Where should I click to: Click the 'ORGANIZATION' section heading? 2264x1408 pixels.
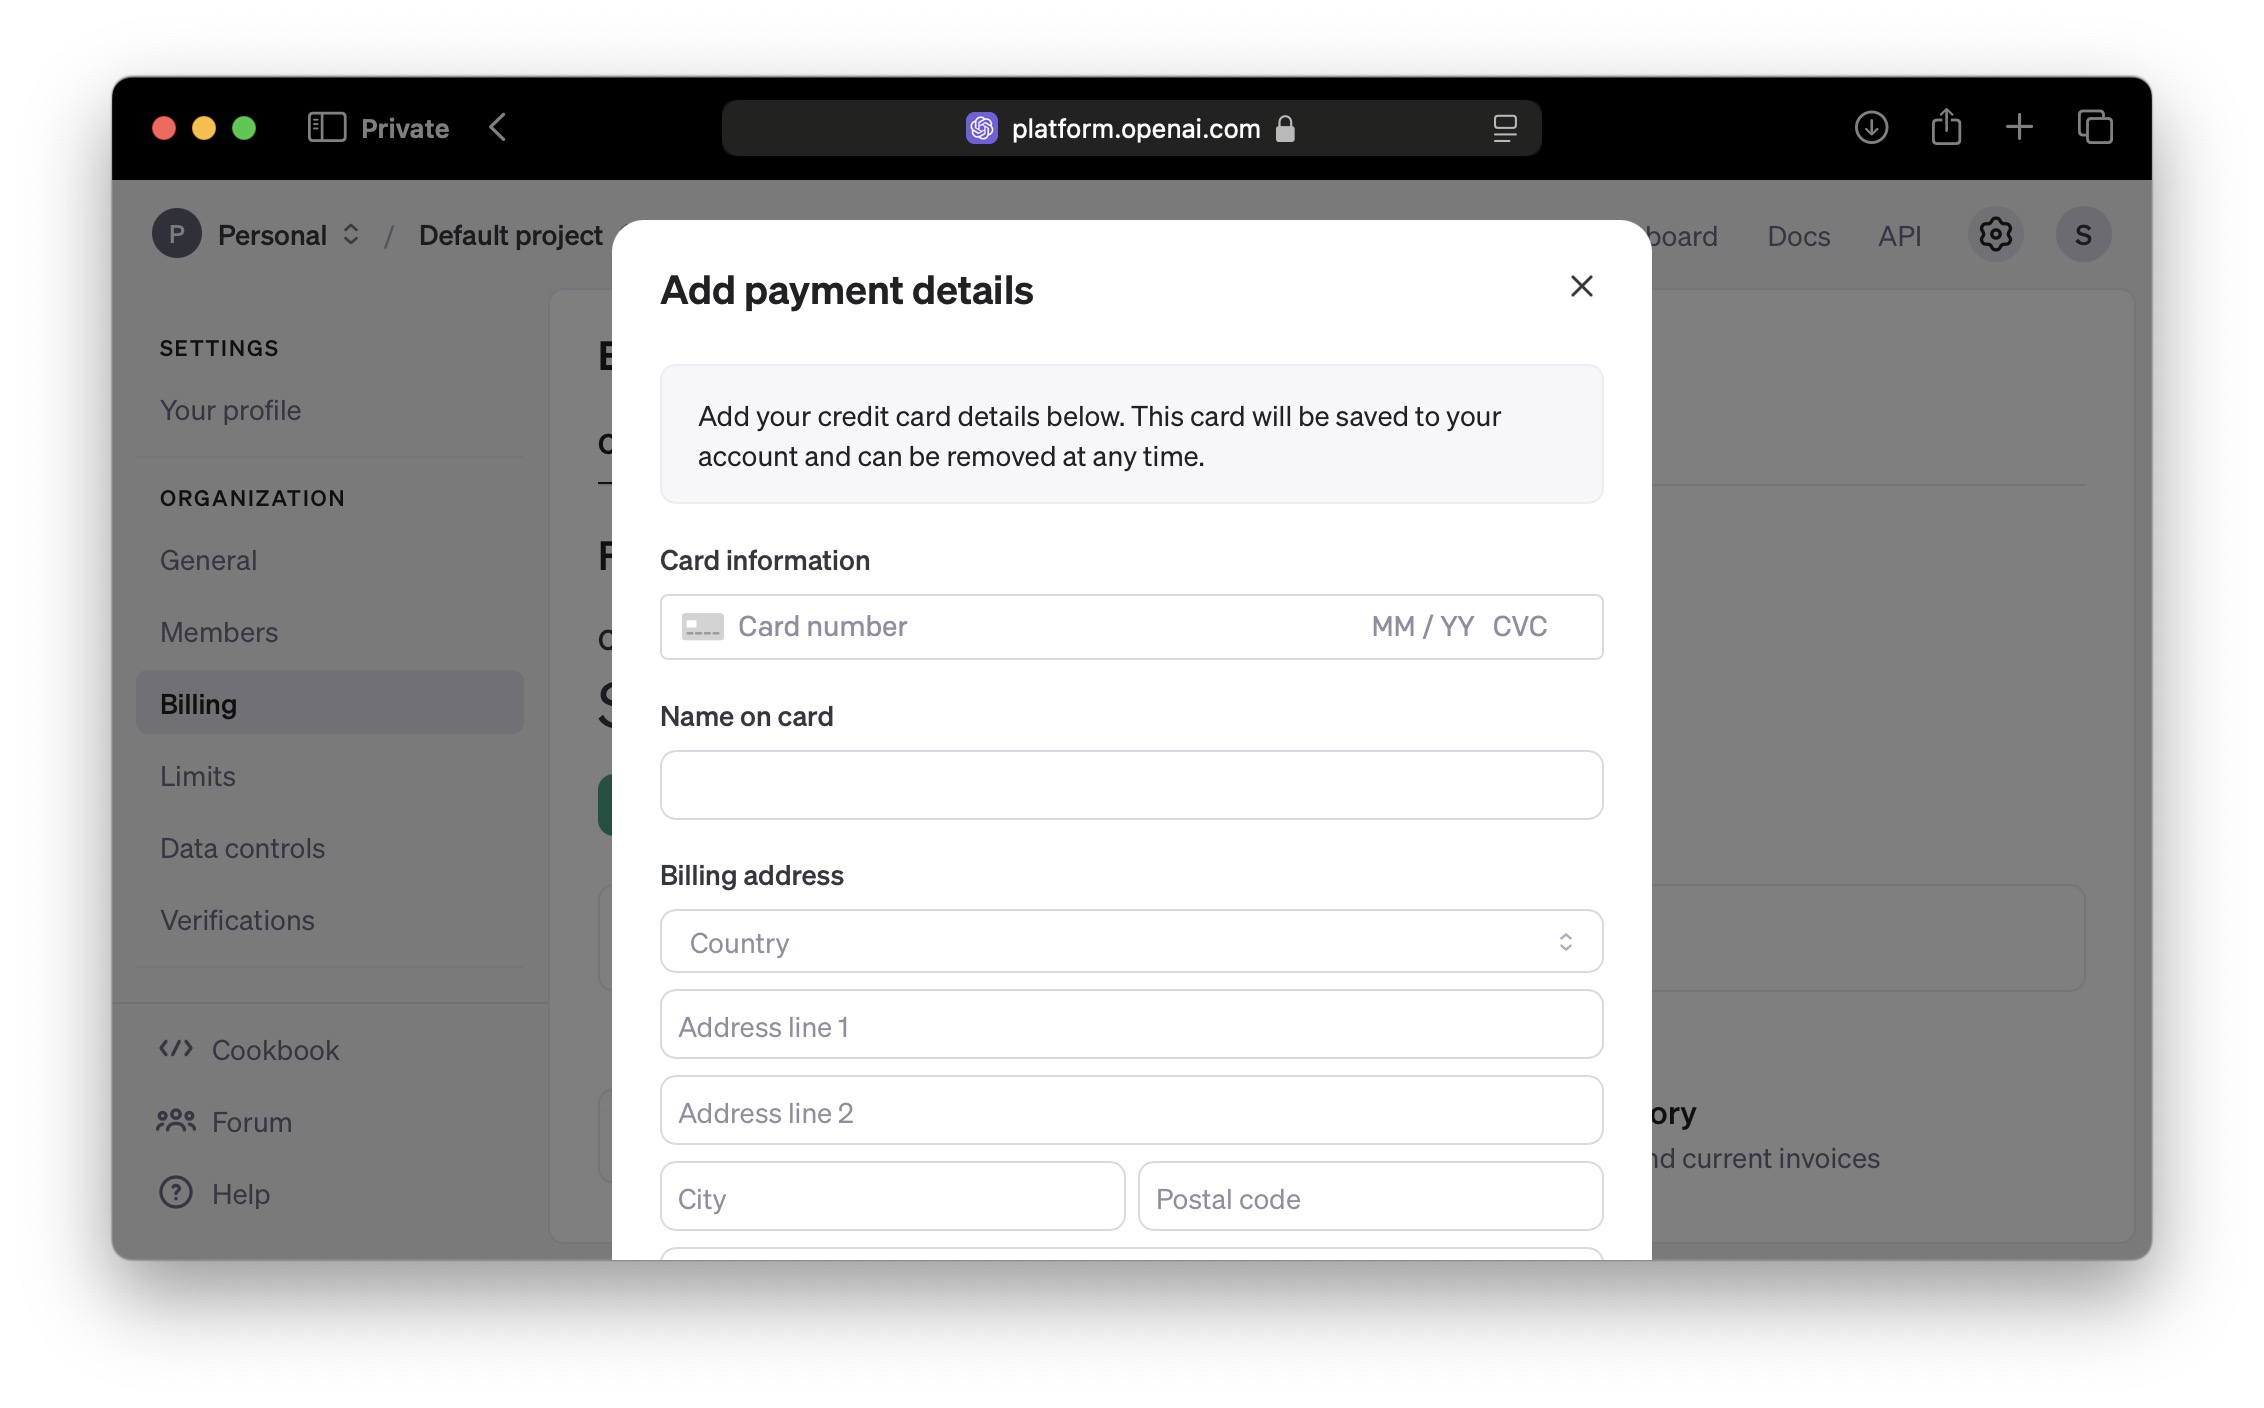[252, 498]
